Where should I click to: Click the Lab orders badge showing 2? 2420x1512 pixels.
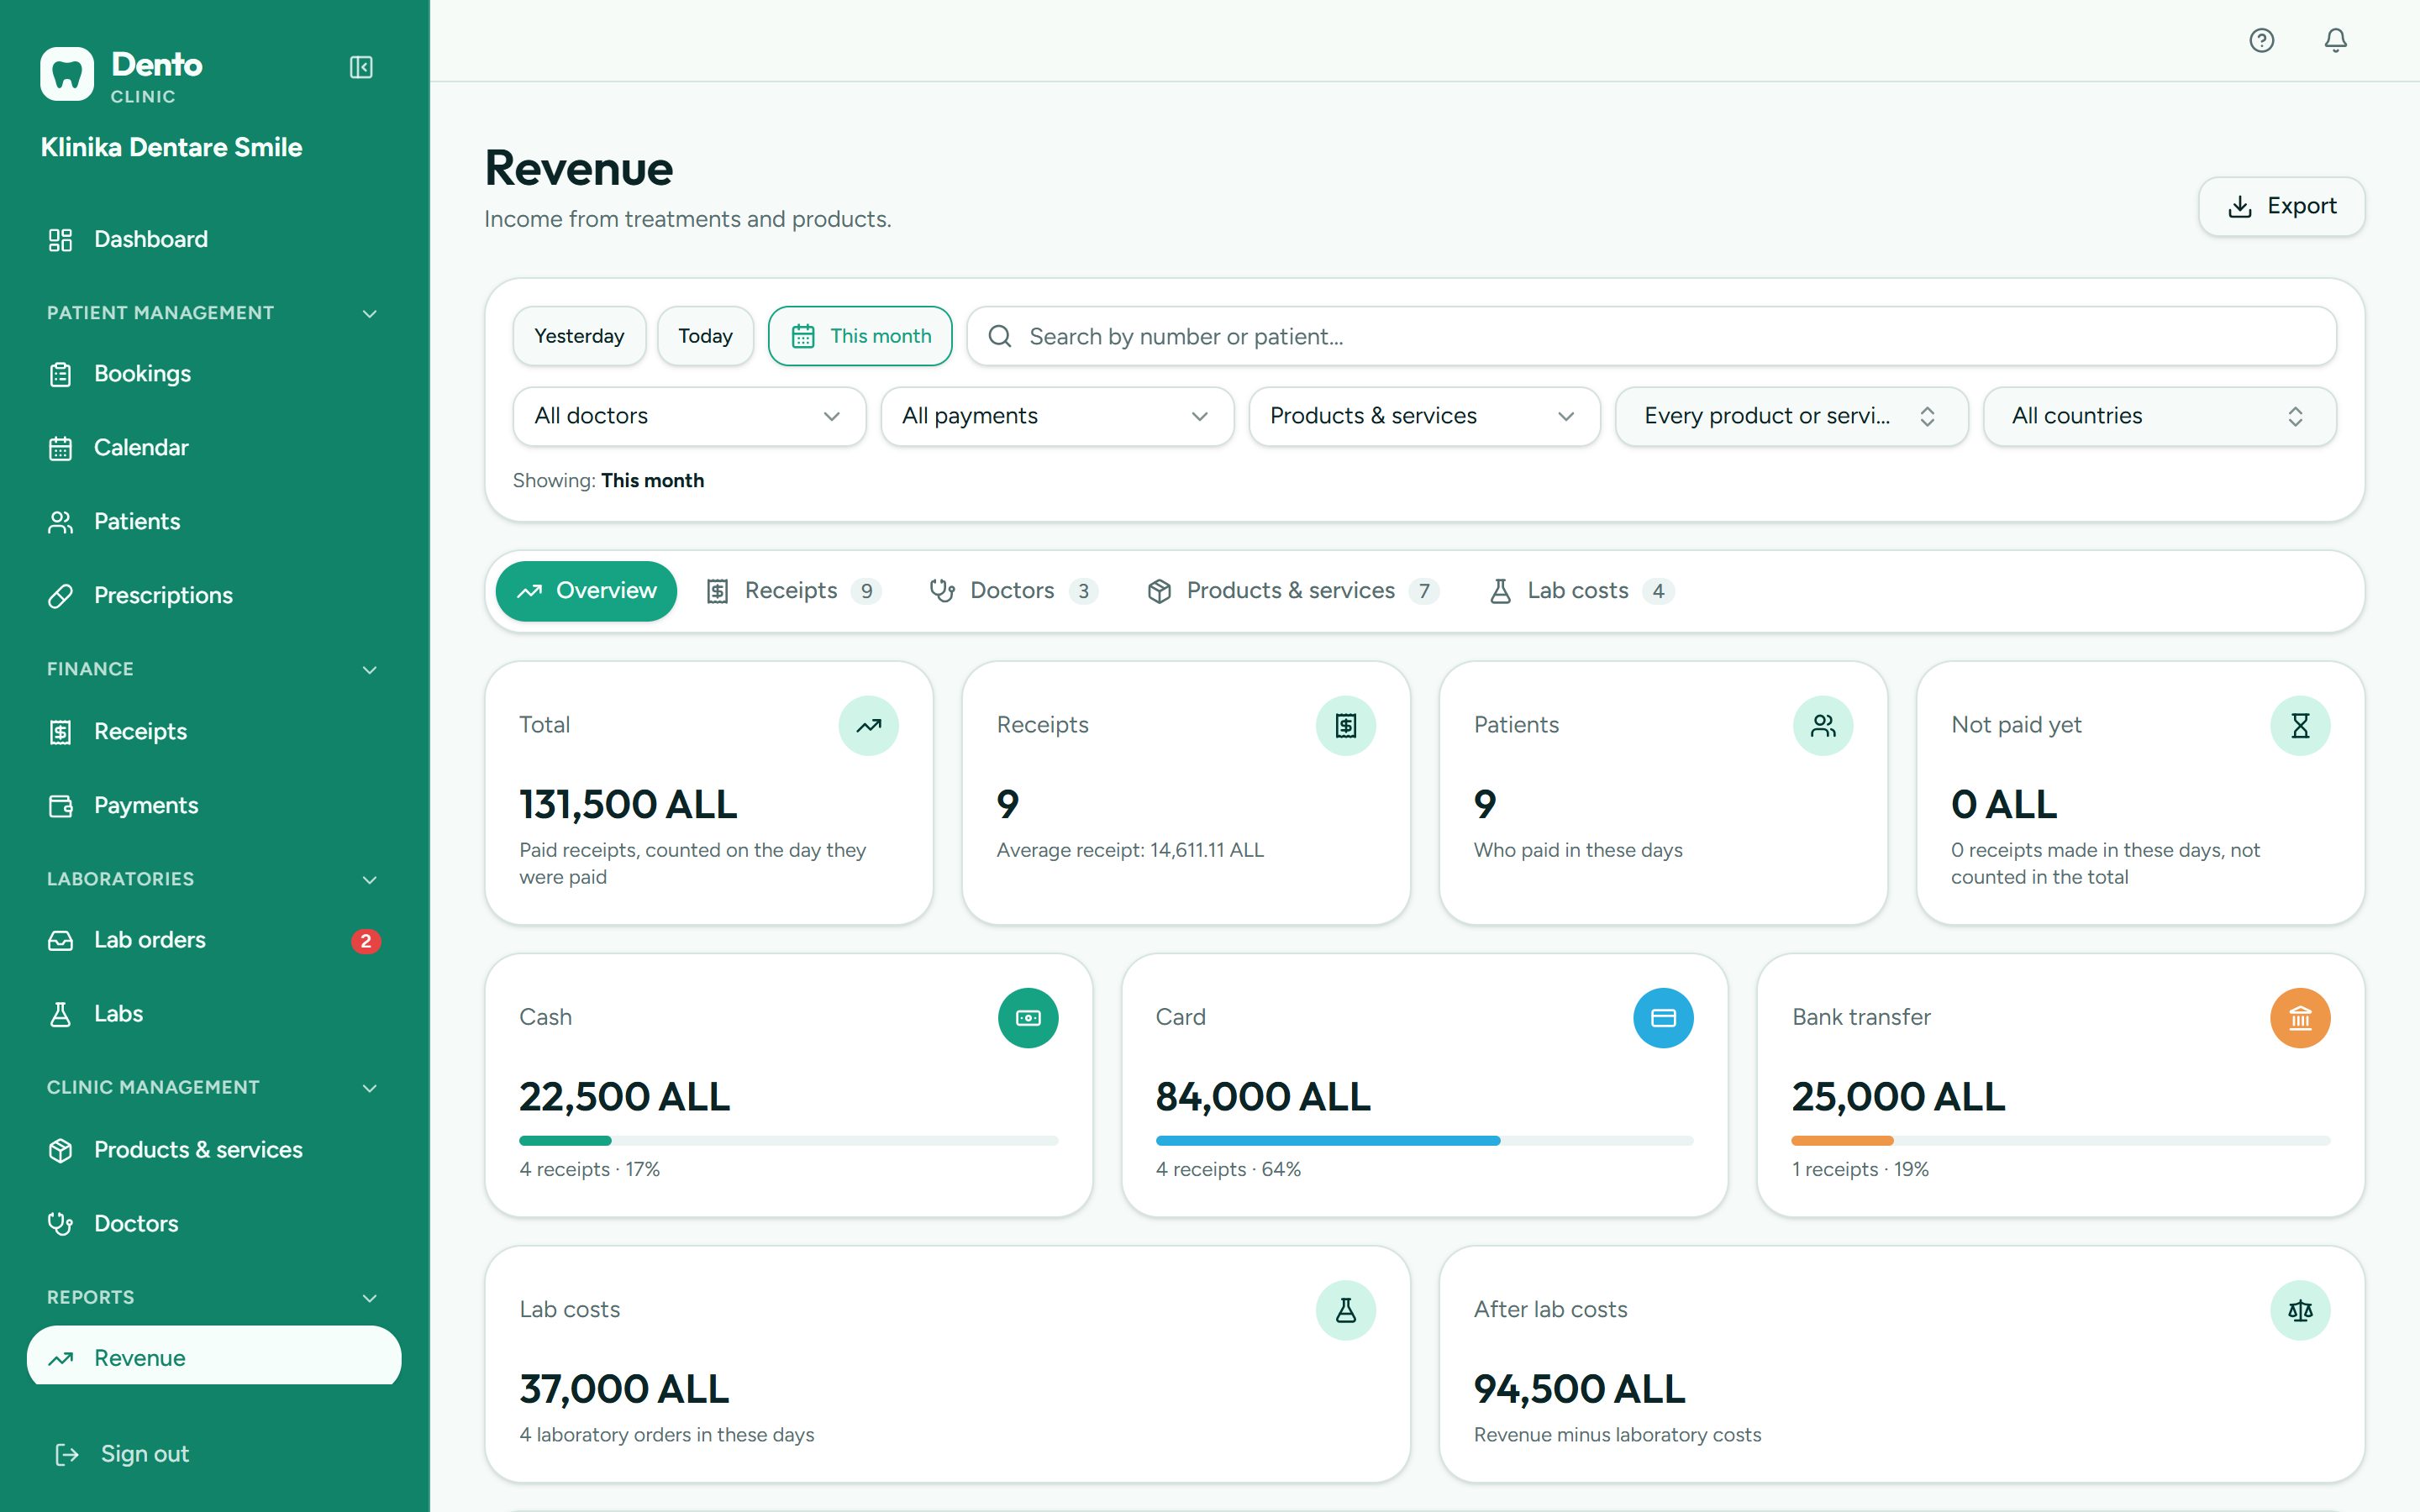click(x=365, y=941)
